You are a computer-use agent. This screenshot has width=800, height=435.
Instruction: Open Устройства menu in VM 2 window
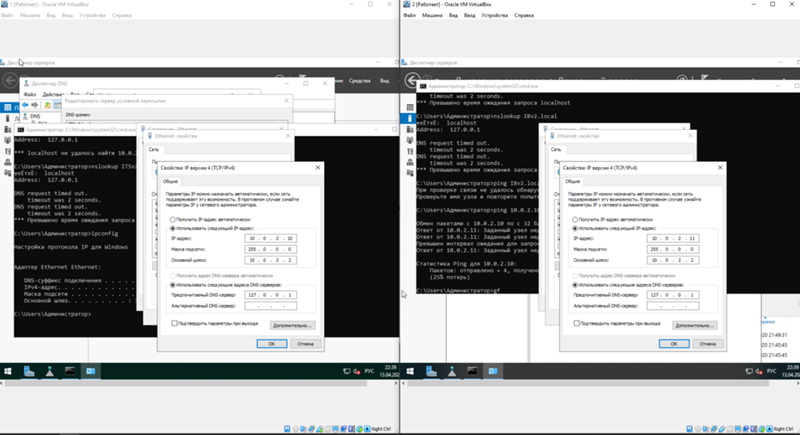[x=494, y=15]
